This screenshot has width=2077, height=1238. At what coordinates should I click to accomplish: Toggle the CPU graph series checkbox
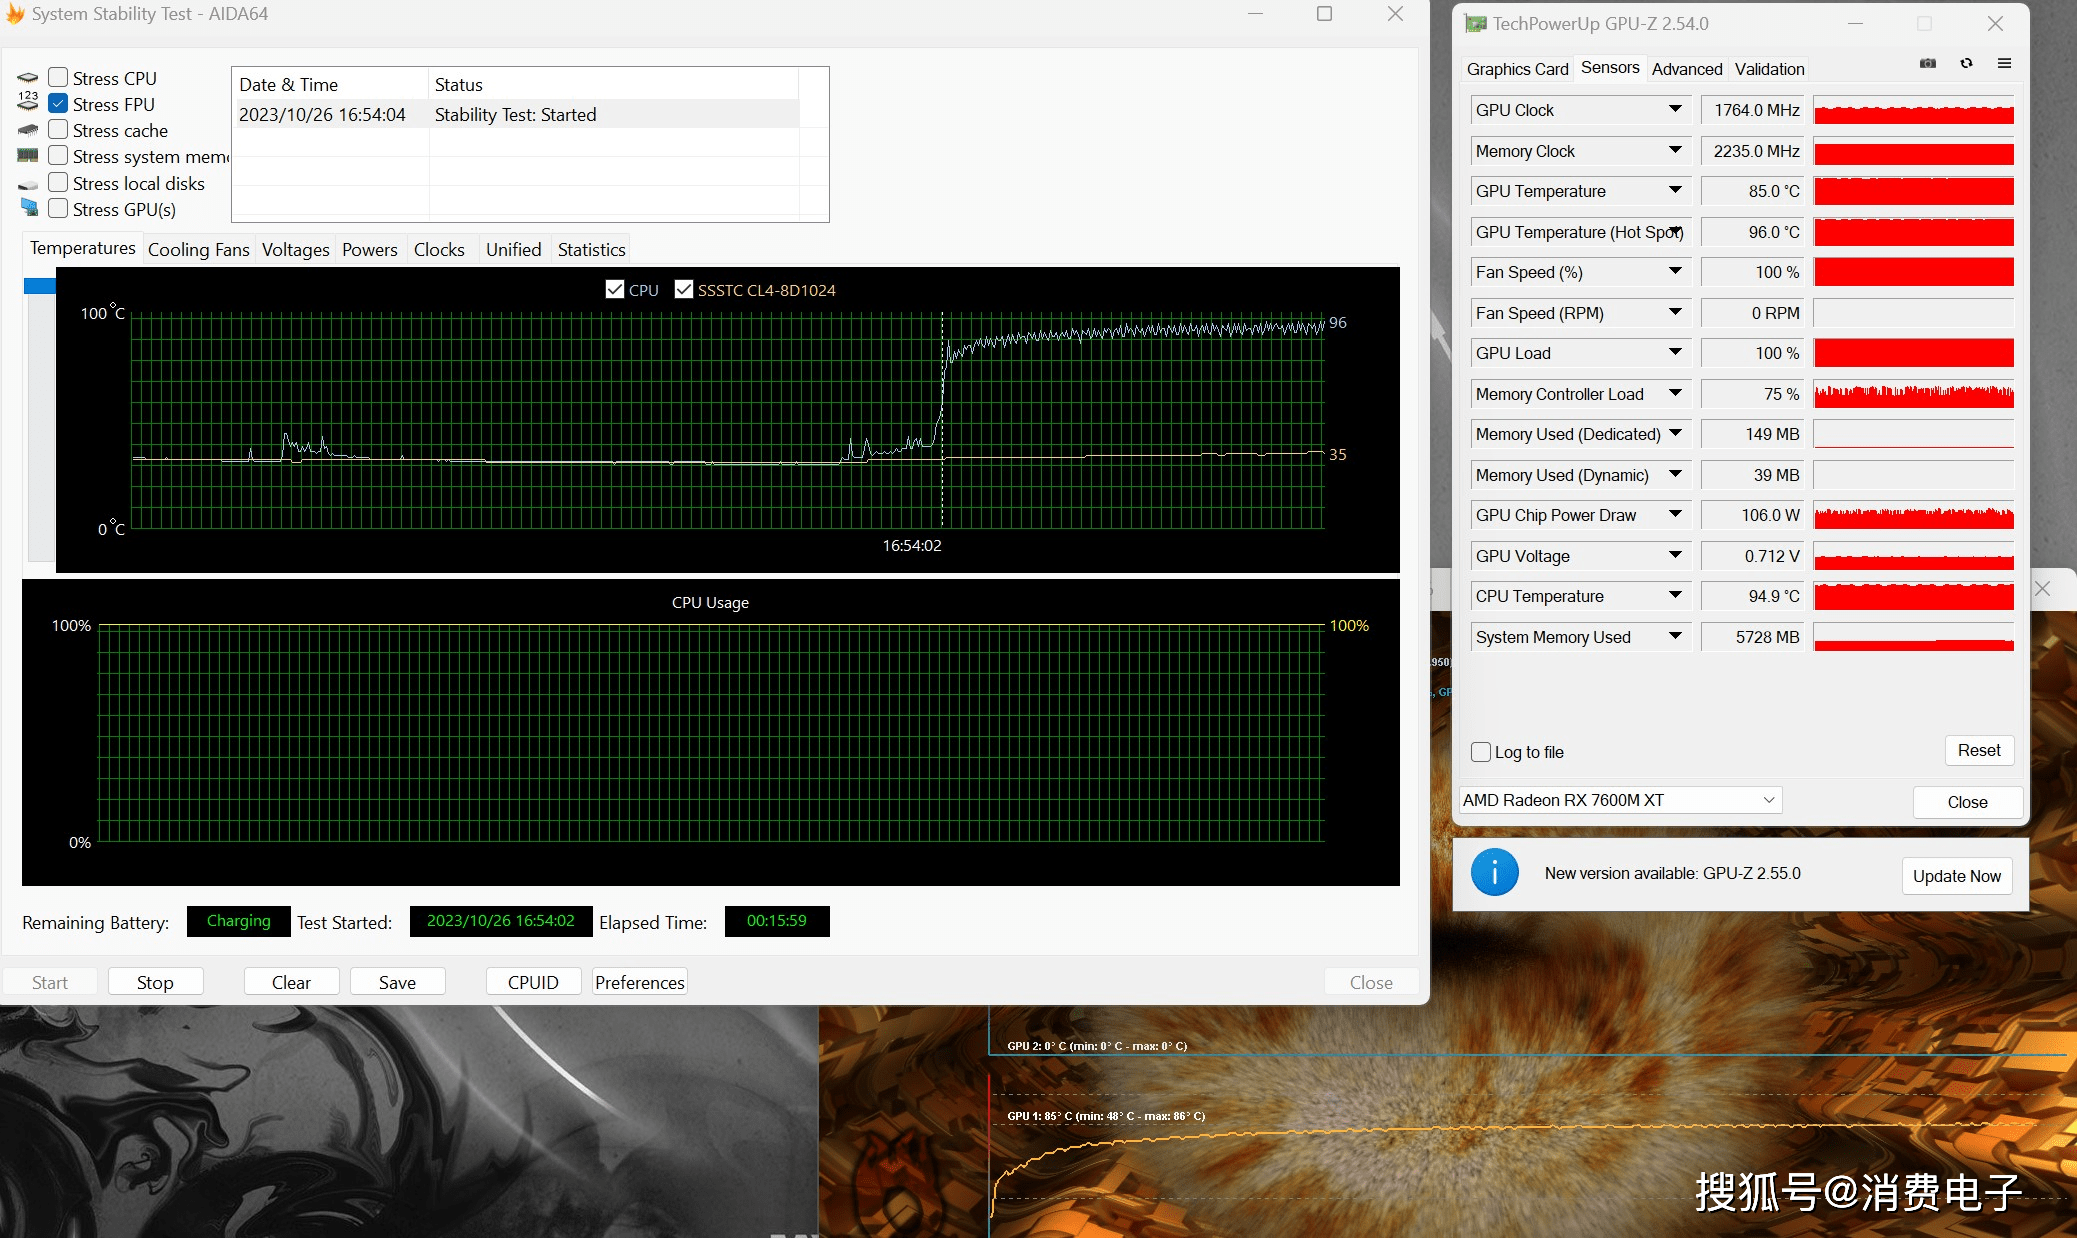point(615,290)
